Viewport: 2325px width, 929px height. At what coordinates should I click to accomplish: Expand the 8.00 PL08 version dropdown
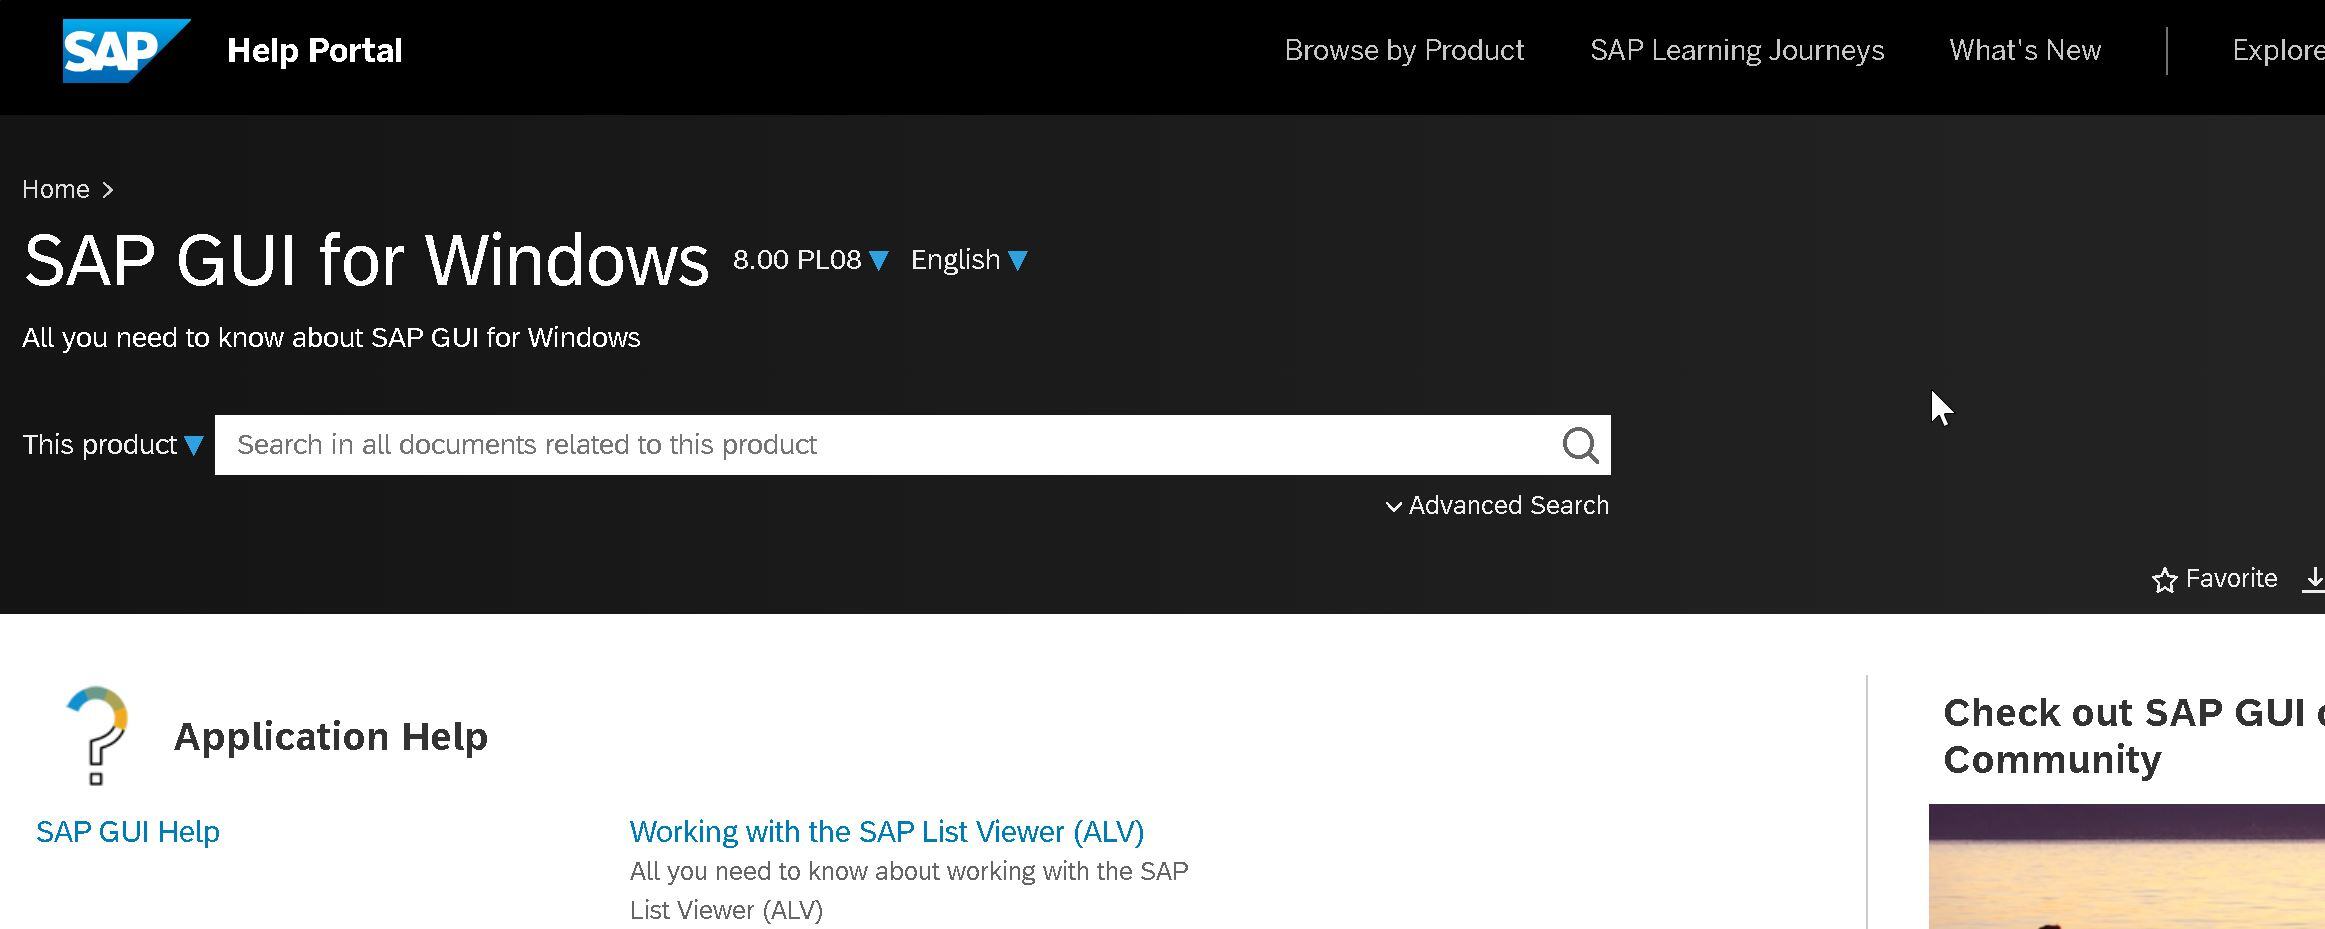click(810, 260)
